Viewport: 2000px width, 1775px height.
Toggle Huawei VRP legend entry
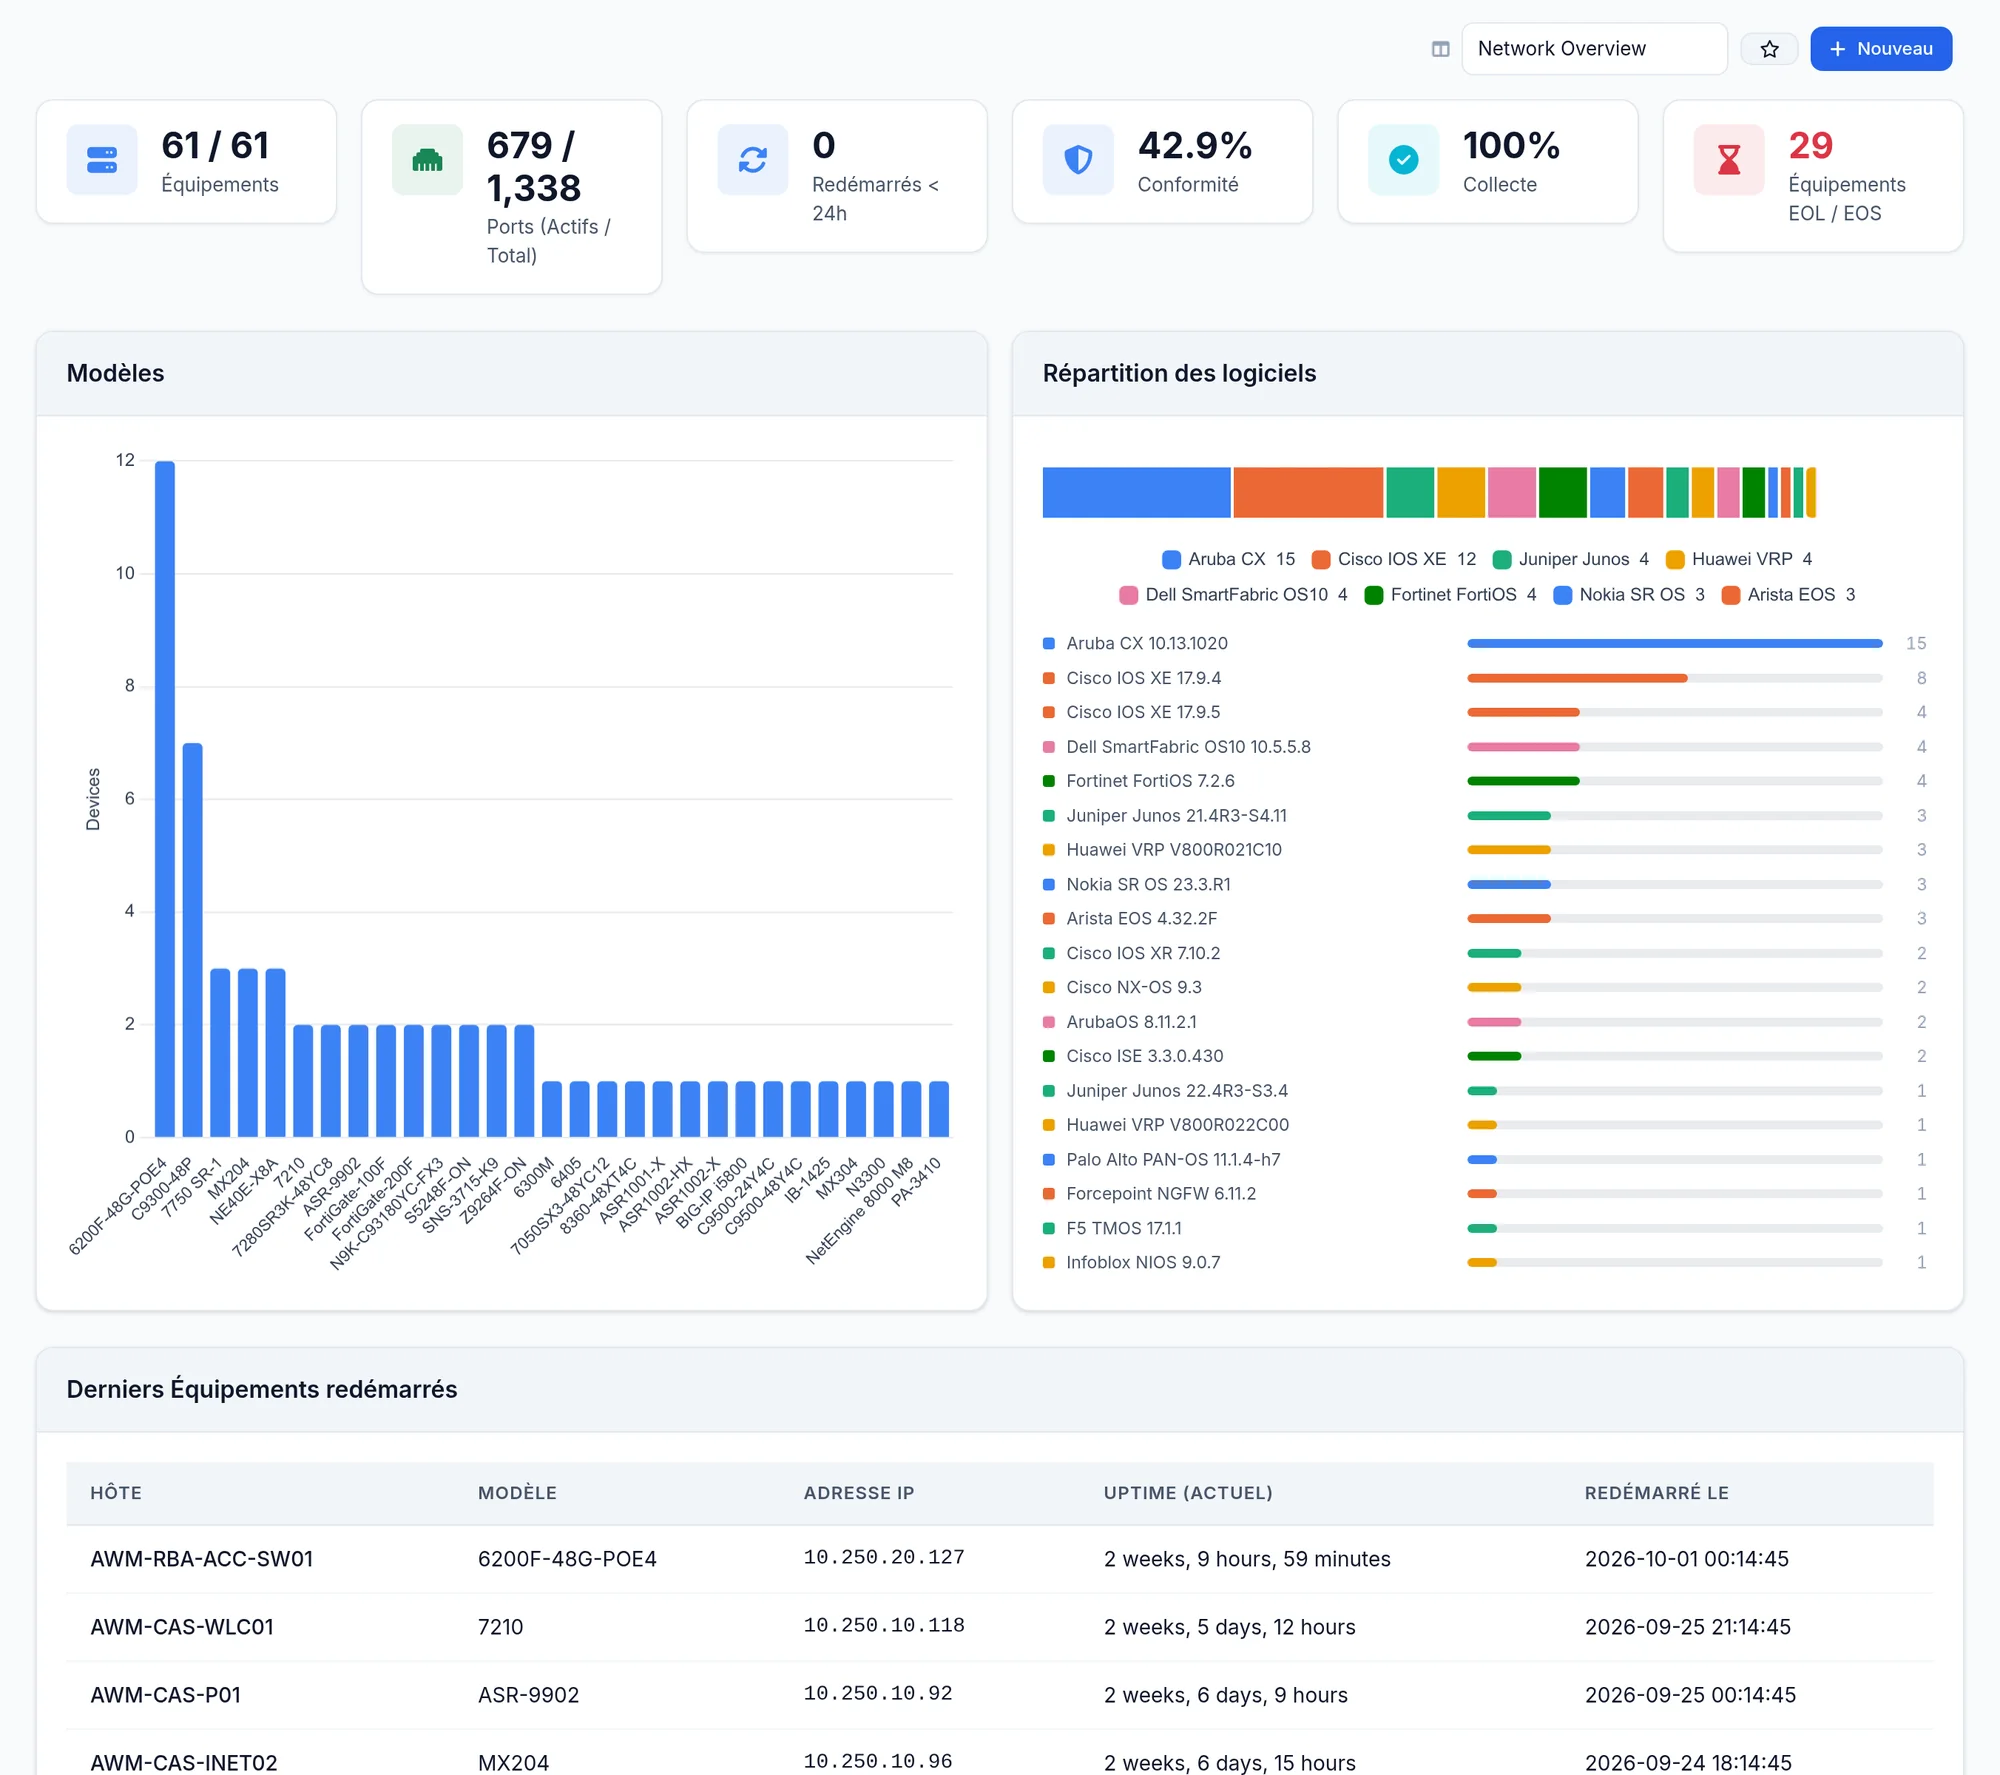[1739, 559]
